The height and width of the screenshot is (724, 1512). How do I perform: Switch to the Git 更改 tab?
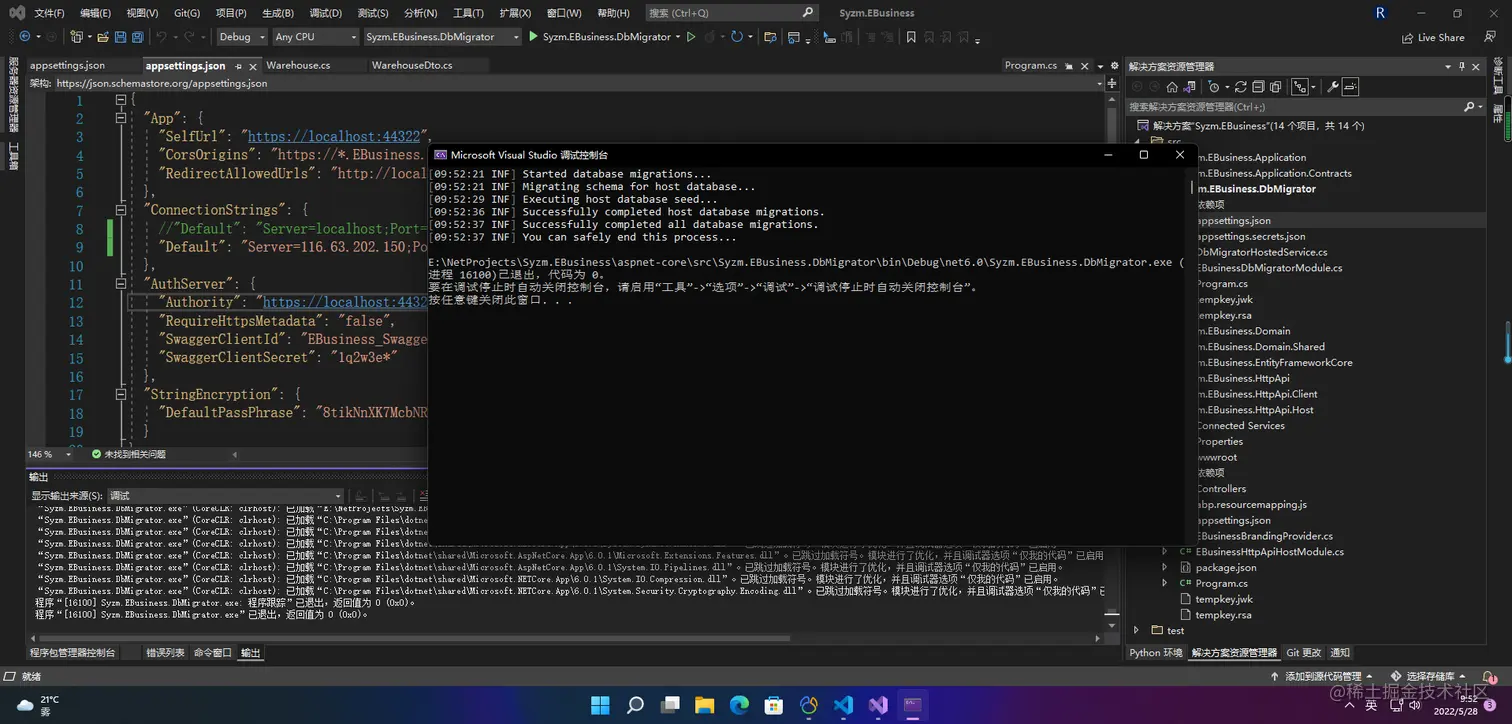1304,653
